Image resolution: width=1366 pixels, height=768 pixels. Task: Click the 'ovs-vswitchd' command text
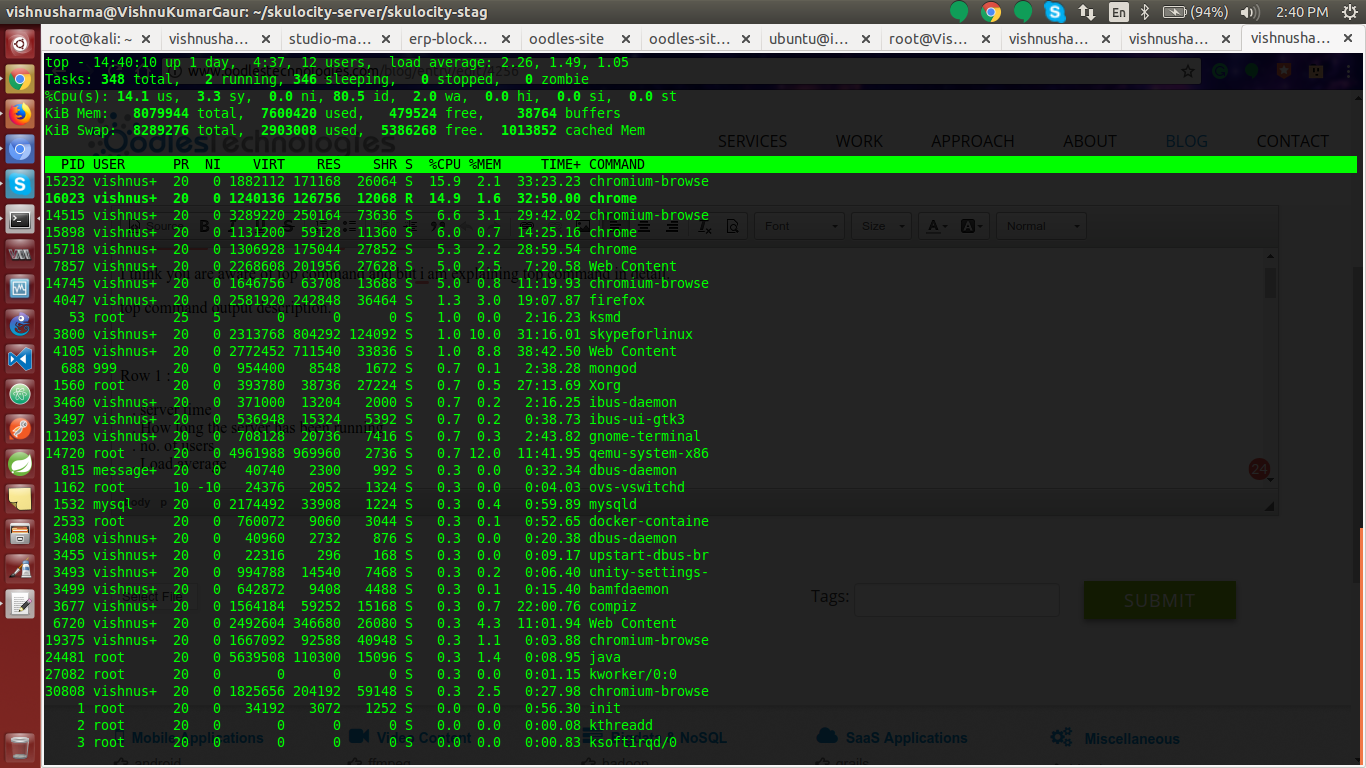point(637,487)
